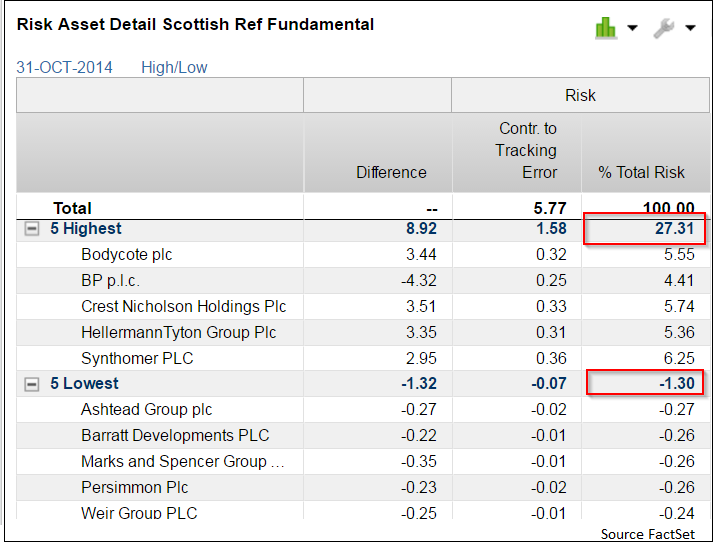
Task: Click BP total risk value 4.41
Action: click(679, 280)
